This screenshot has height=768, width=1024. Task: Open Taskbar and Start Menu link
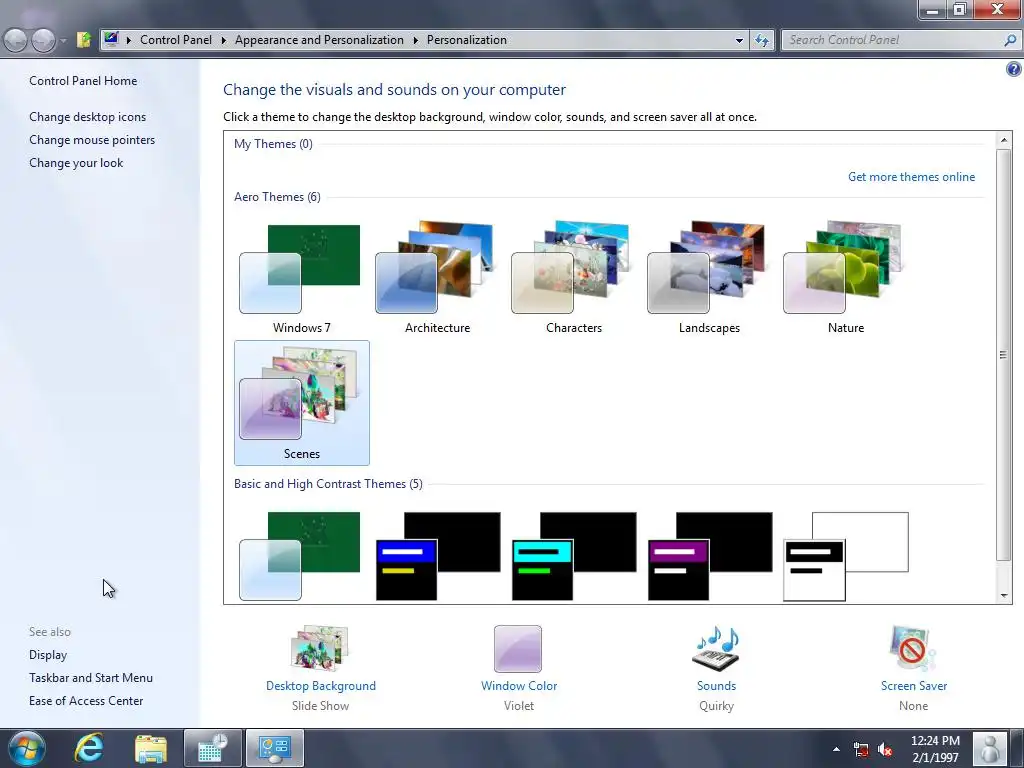(x=91, y=678)
